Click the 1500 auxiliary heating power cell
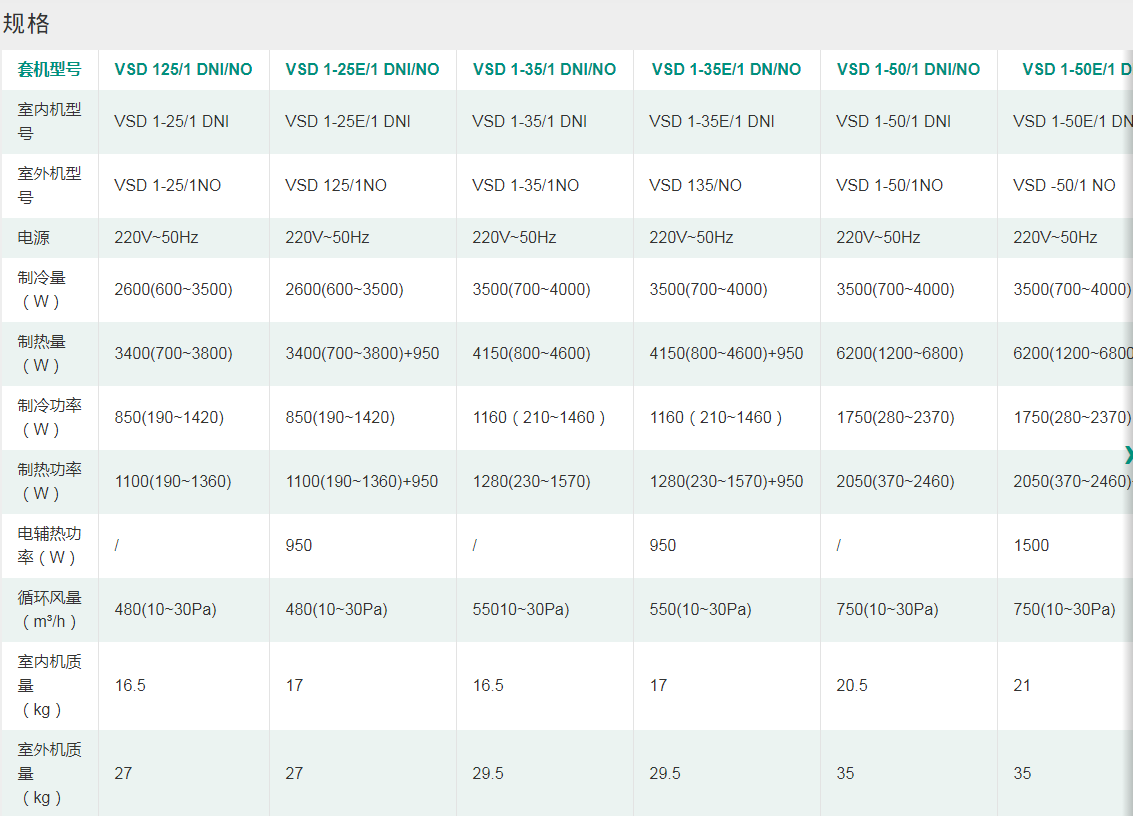Screen dimensions: 1133x816 (x=1031, y=545)
